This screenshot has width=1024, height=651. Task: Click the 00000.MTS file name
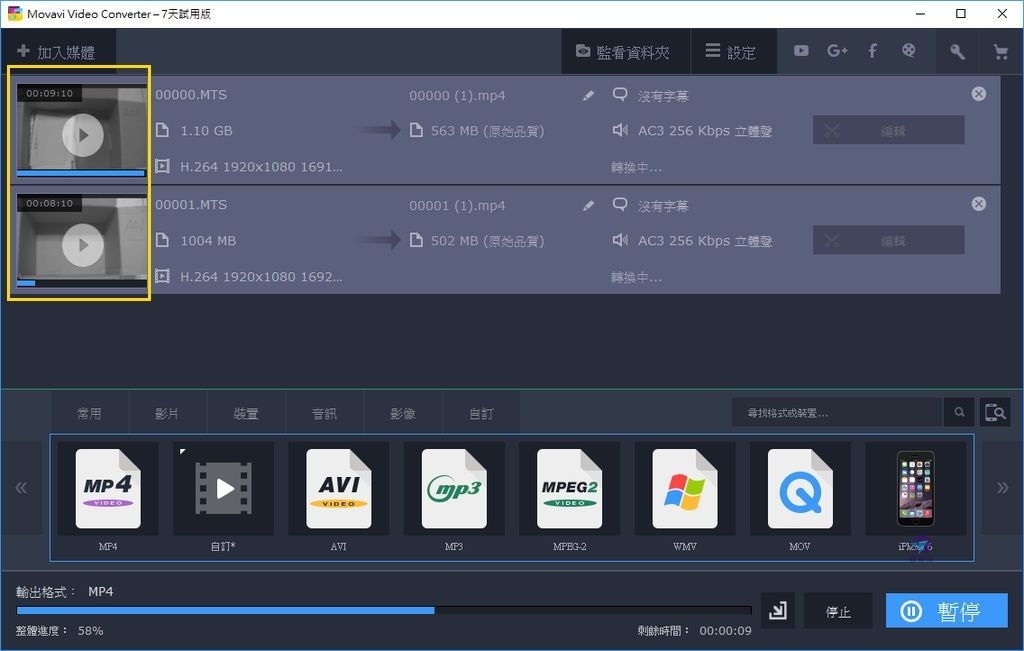191,95
